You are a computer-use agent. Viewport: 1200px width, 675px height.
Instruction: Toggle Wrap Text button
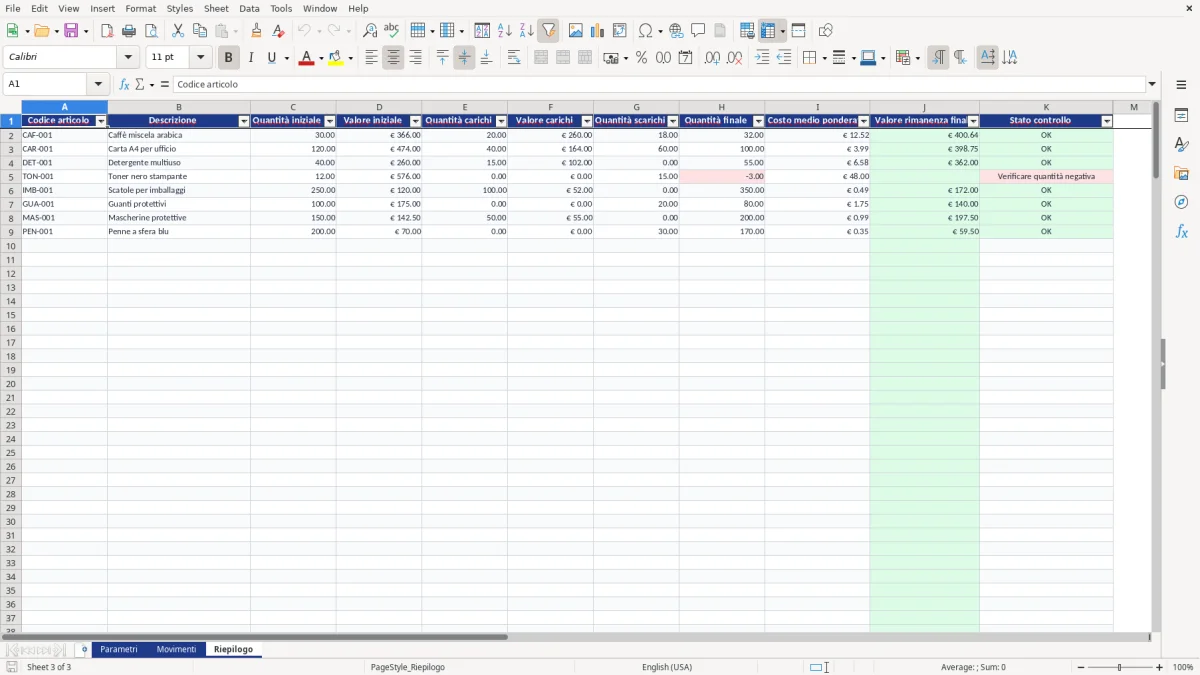pos(514,58)
